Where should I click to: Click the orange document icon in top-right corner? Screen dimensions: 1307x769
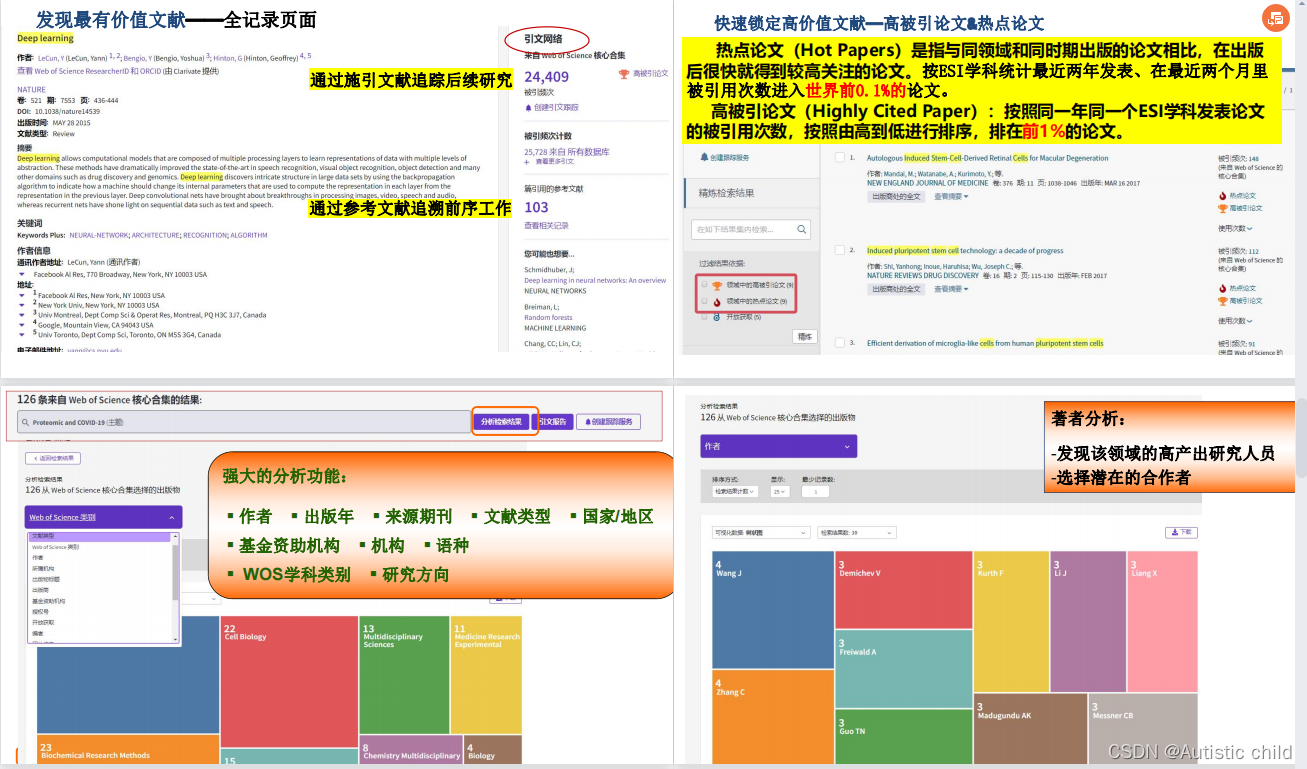coord(1275,18)
